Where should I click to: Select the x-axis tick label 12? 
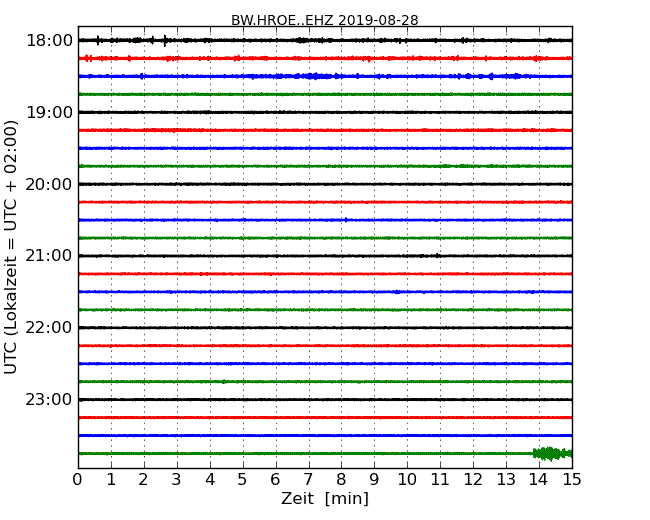pos(473,480)
